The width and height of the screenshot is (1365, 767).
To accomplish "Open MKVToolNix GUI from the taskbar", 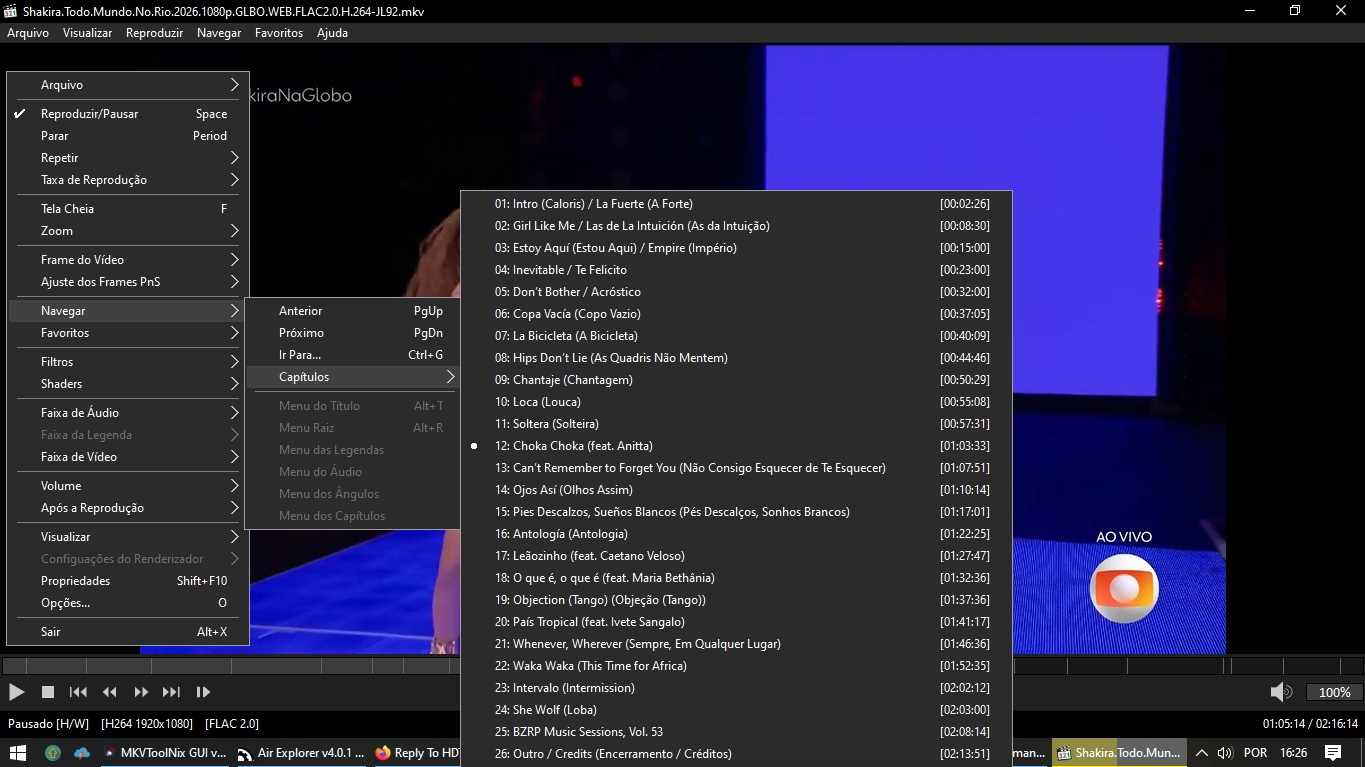I will [163, 753].
